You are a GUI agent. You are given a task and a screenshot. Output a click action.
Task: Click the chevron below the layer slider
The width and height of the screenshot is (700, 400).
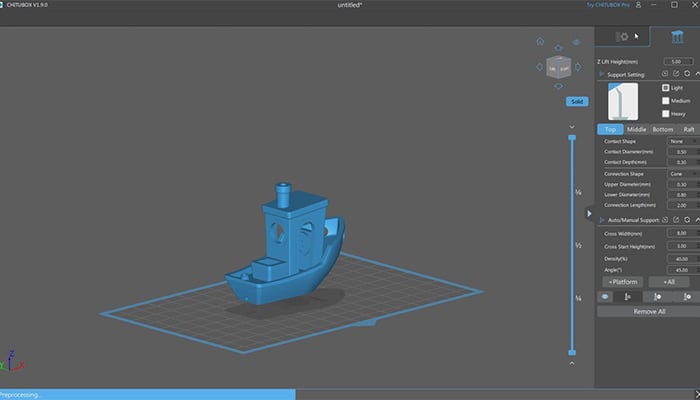click(x=572, y=363)
